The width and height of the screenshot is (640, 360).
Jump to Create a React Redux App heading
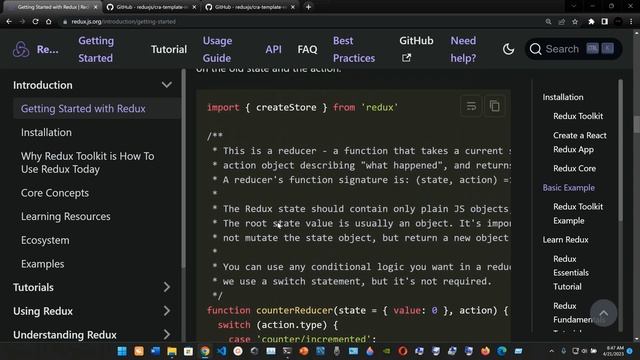(580, 142)
